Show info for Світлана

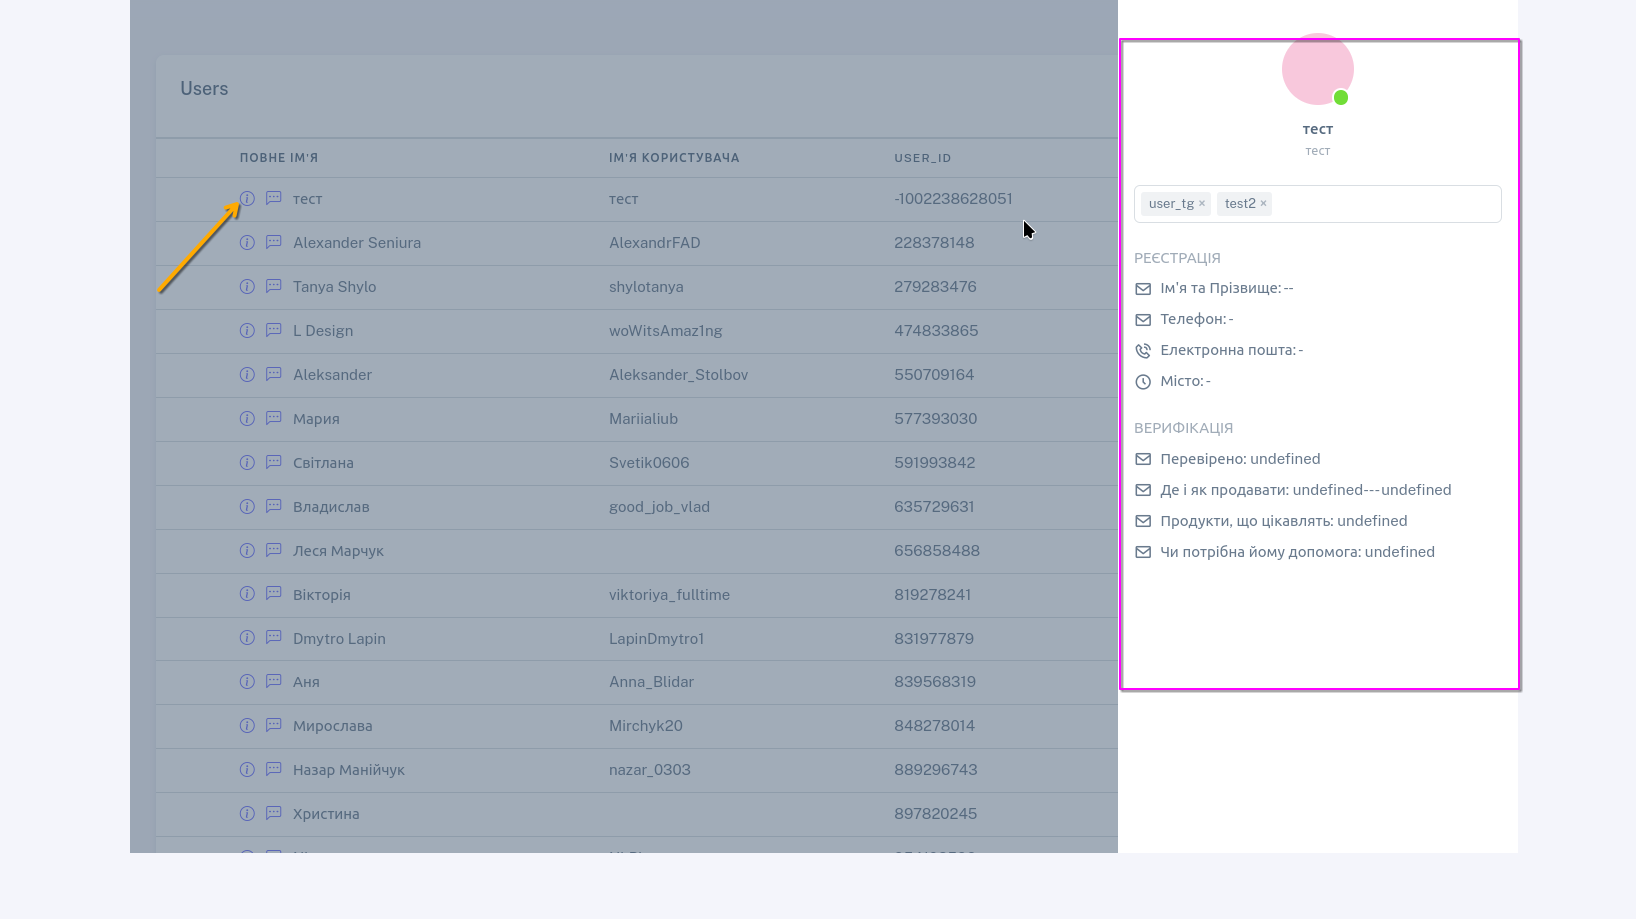coord(247,463)
